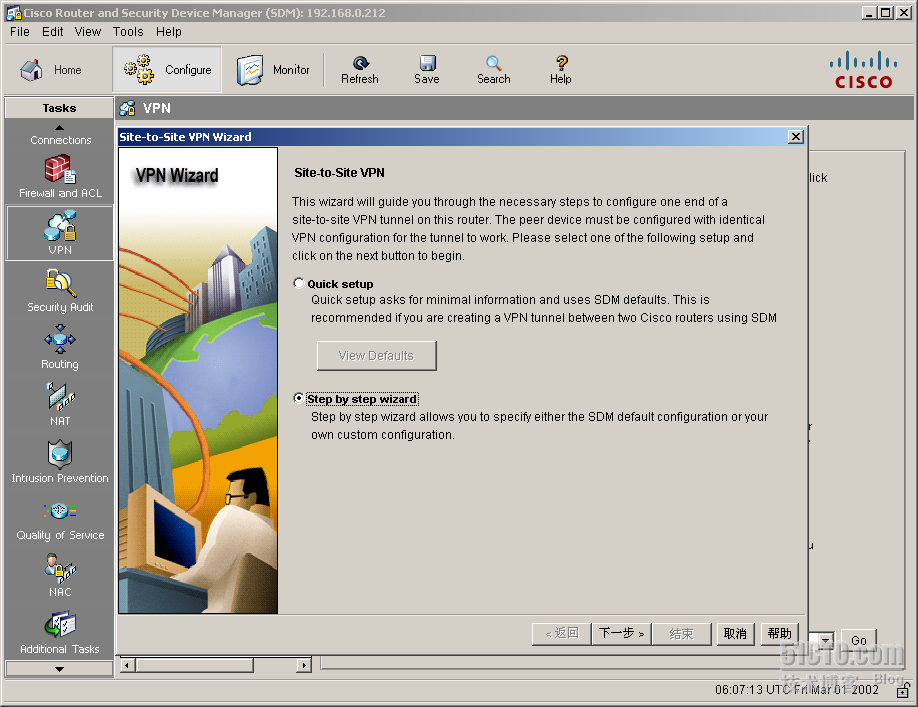Image resolution: width=918 pixels, height=707 pixels.
Task: Open the Tools menu
Action: (128, 32)
